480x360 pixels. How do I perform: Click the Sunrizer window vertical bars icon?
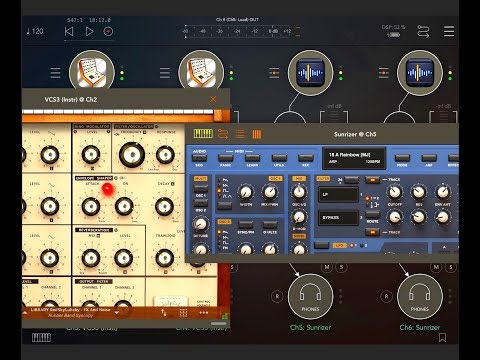pyautogui.click(x=257, y=134)
